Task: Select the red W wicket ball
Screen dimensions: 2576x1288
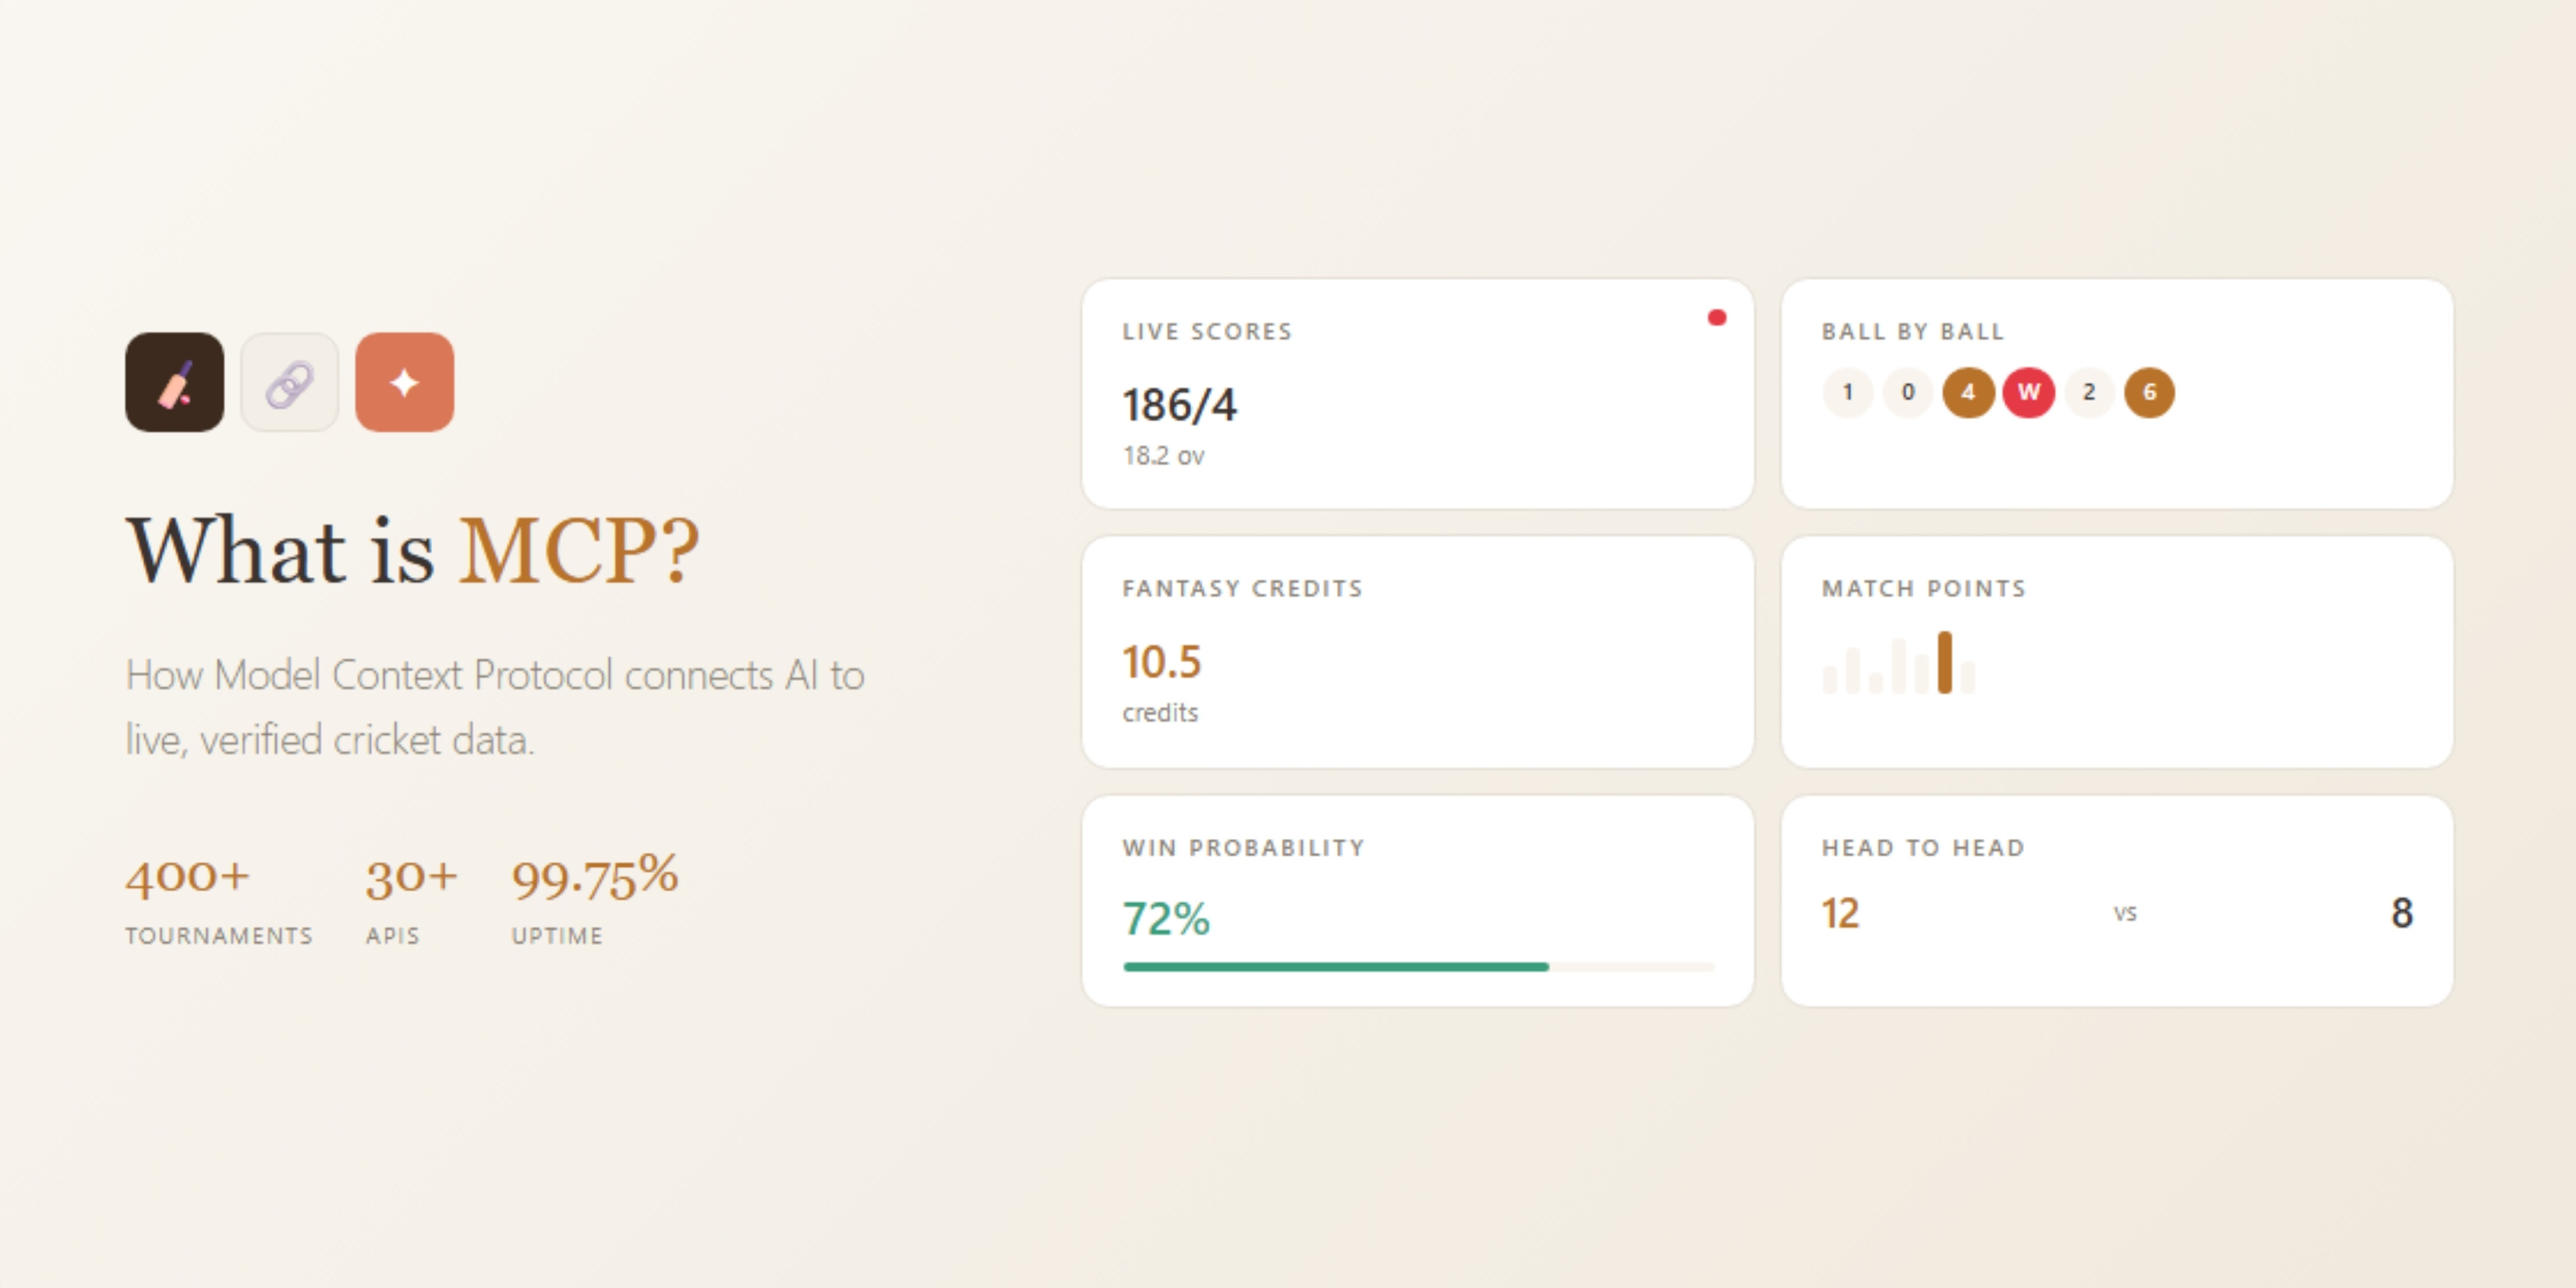Action: coord(2028,392)
